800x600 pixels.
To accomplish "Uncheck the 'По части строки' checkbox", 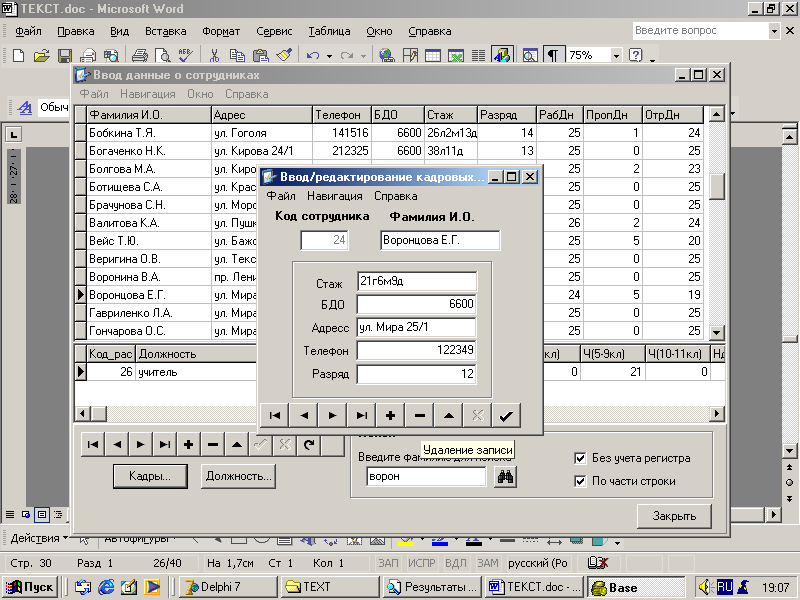I will (580, 481).
